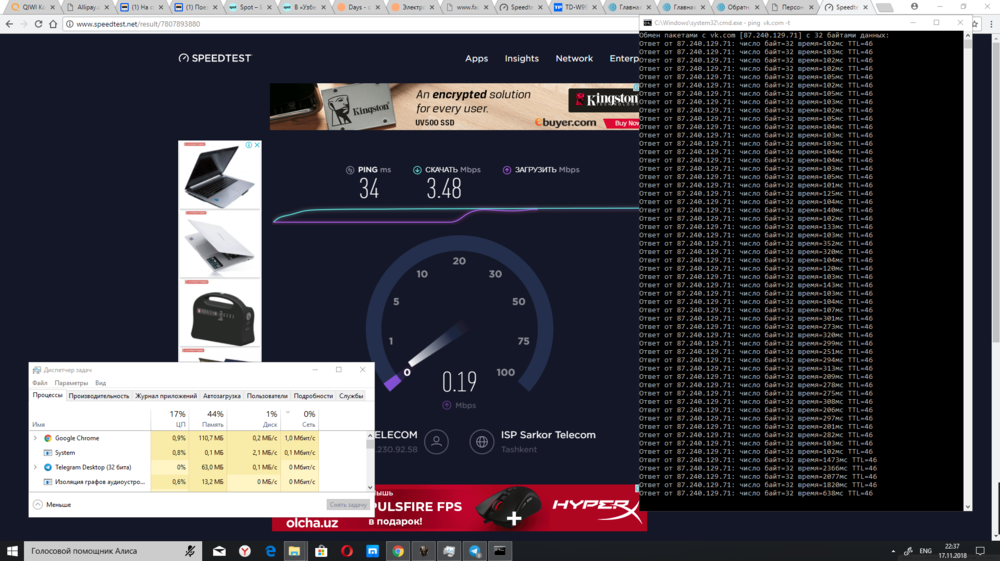Open the Параметры menu in Task Manager
The height and width of the screenshot is (561, 1000).
point(71,383)
